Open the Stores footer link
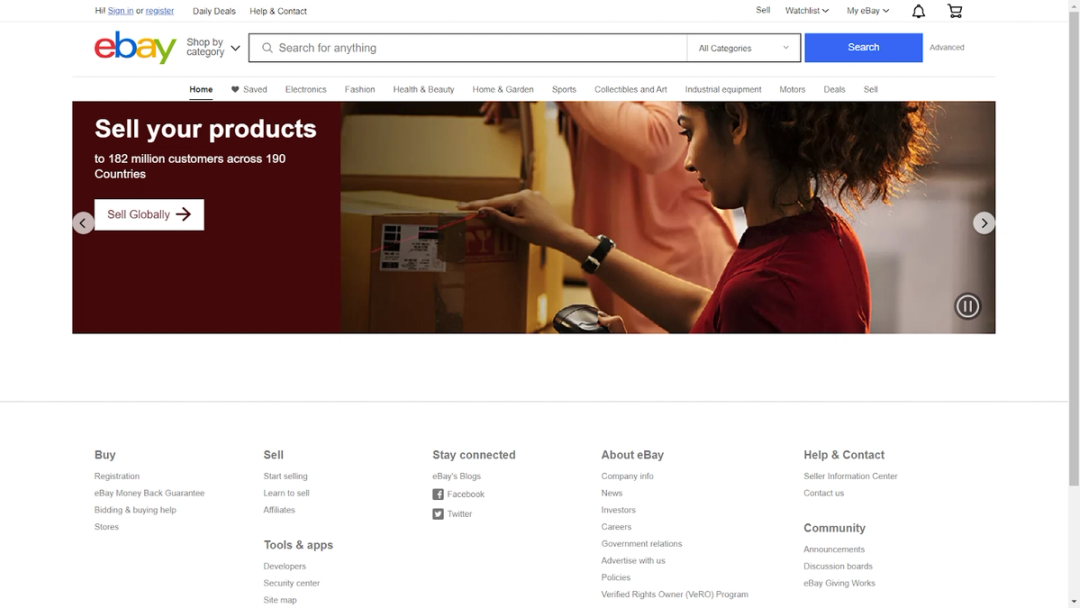 coord(107,527)
